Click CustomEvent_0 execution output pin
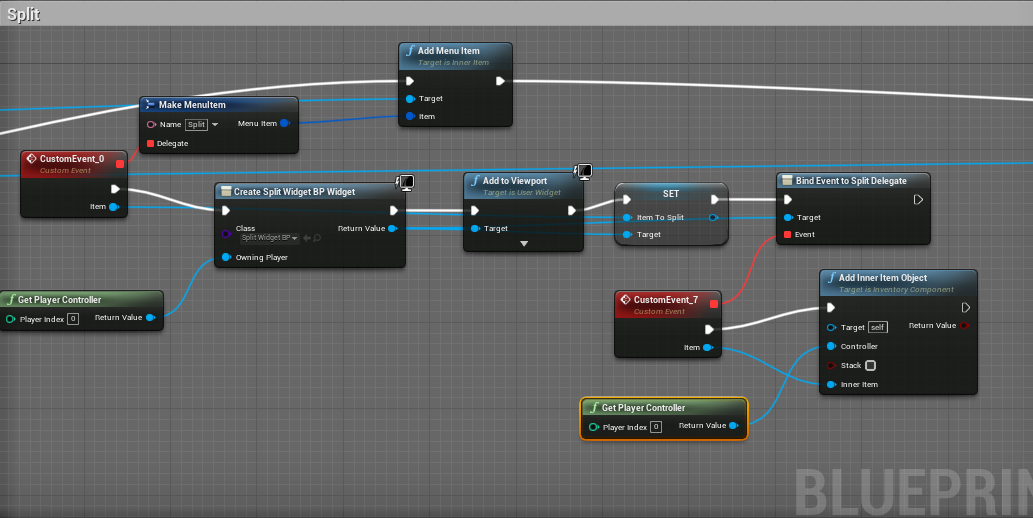Image resolution: width=1033 pixels, height=518 pixels. tap(115, 189)
